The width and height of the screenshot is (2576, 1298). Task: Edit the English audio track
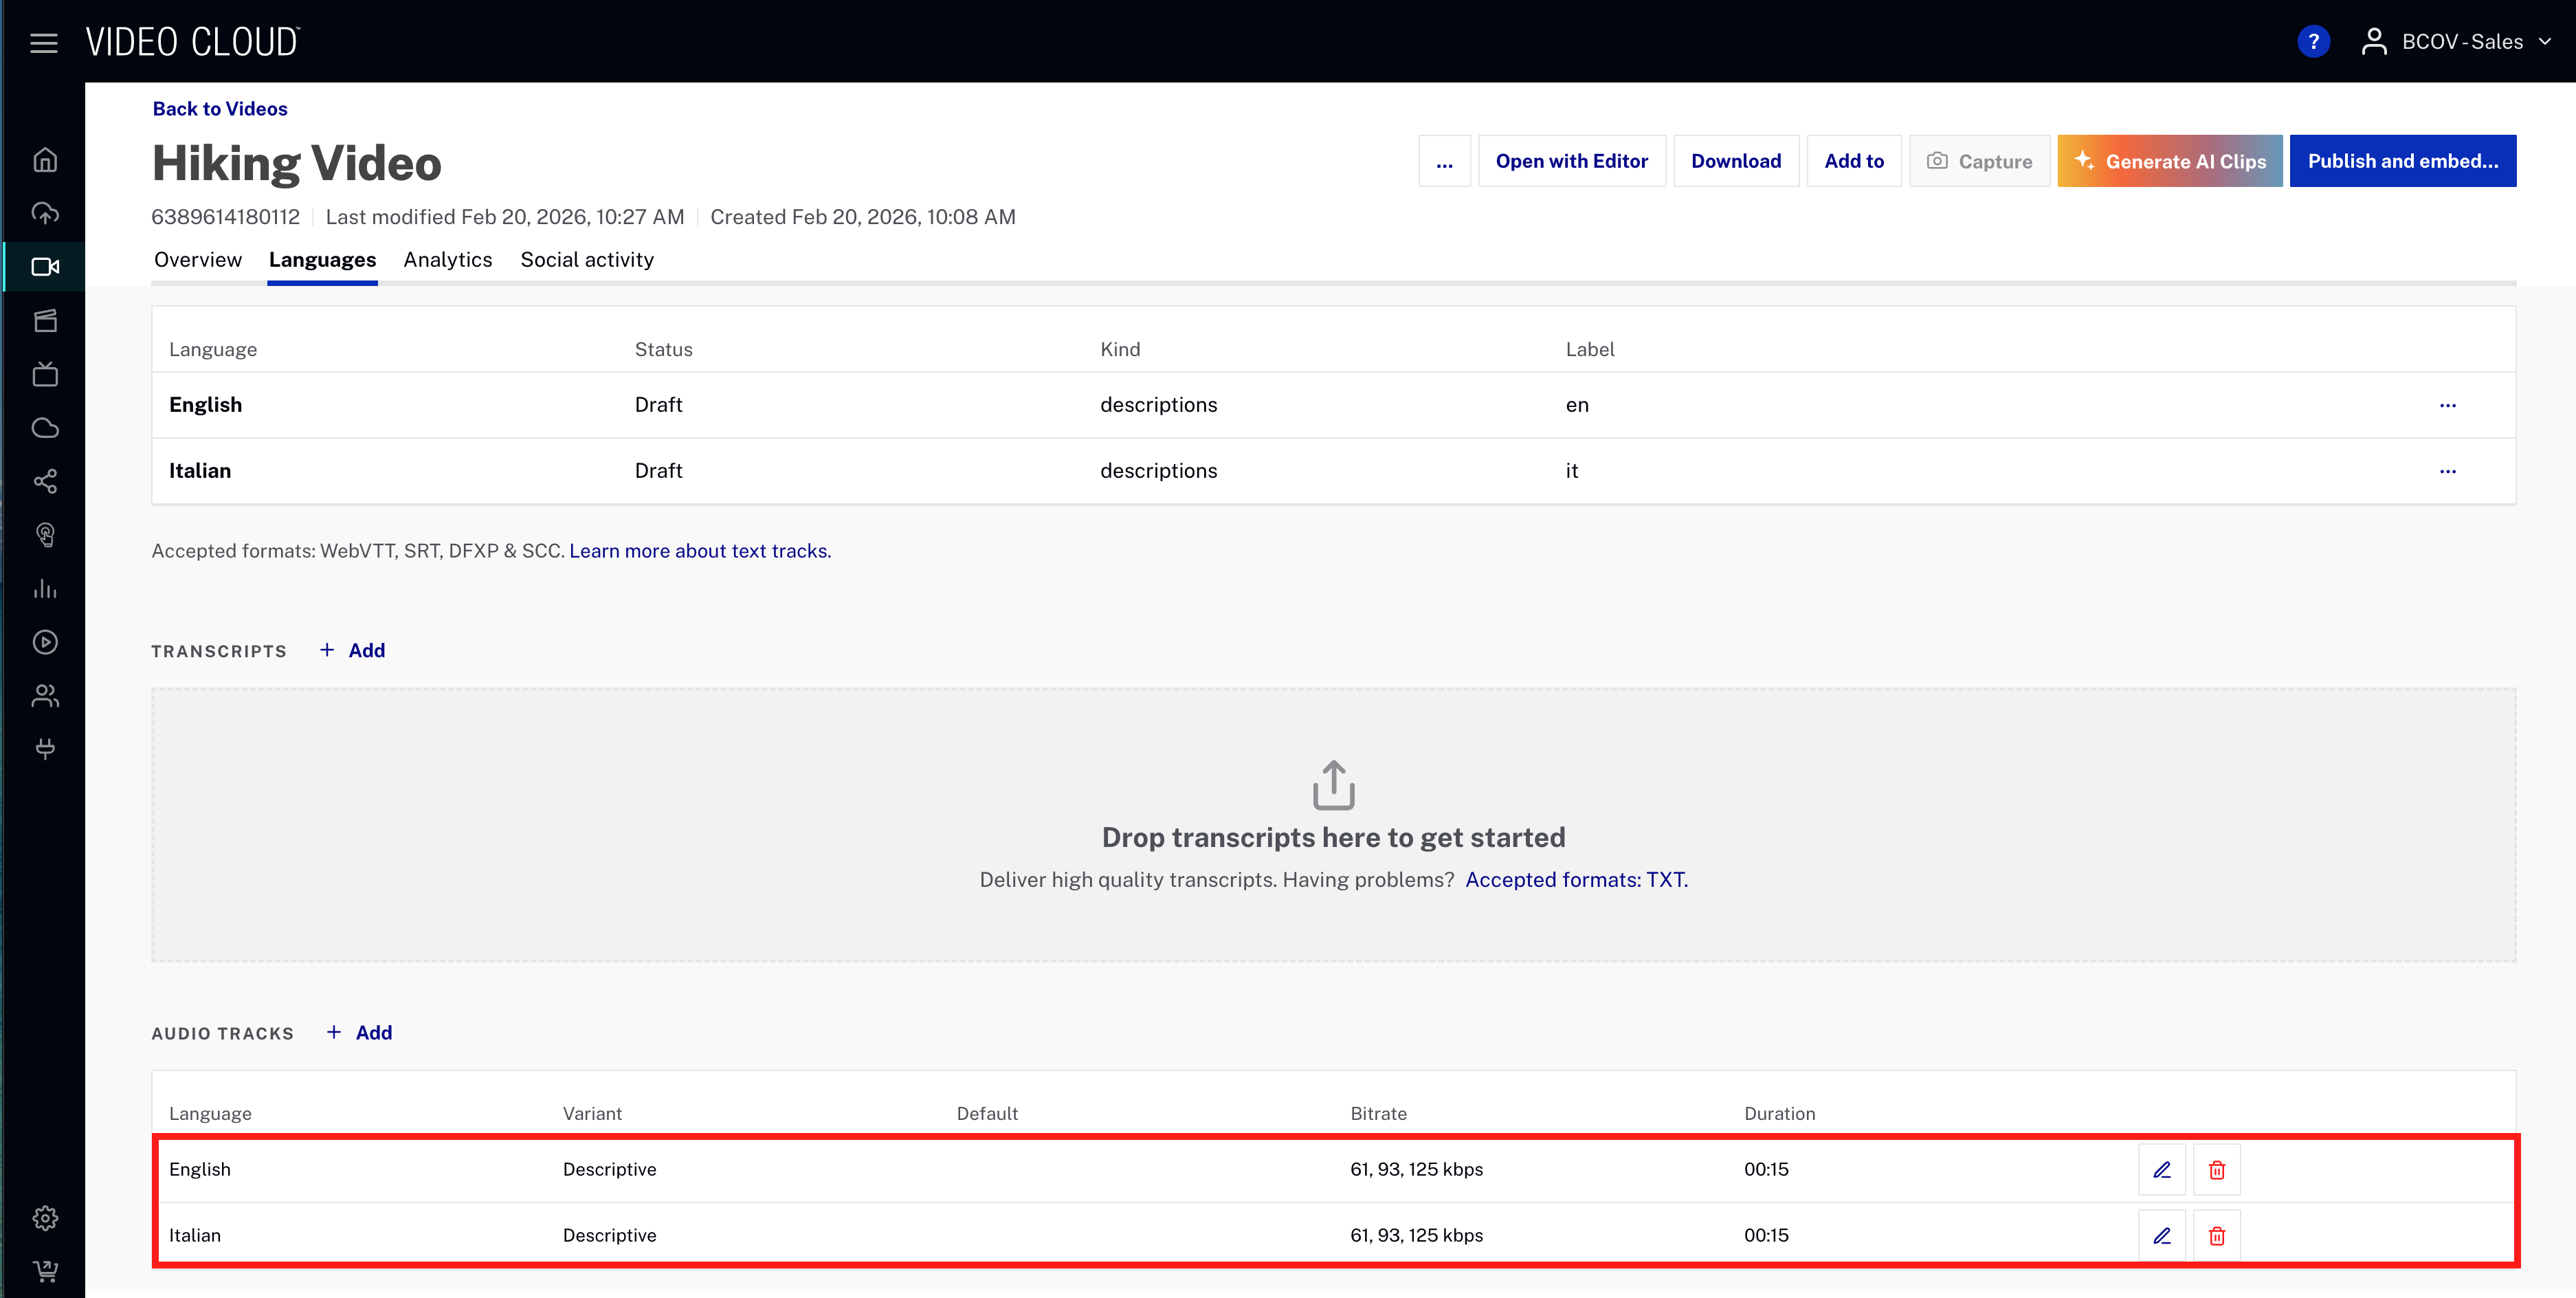click(2161, 1169)
